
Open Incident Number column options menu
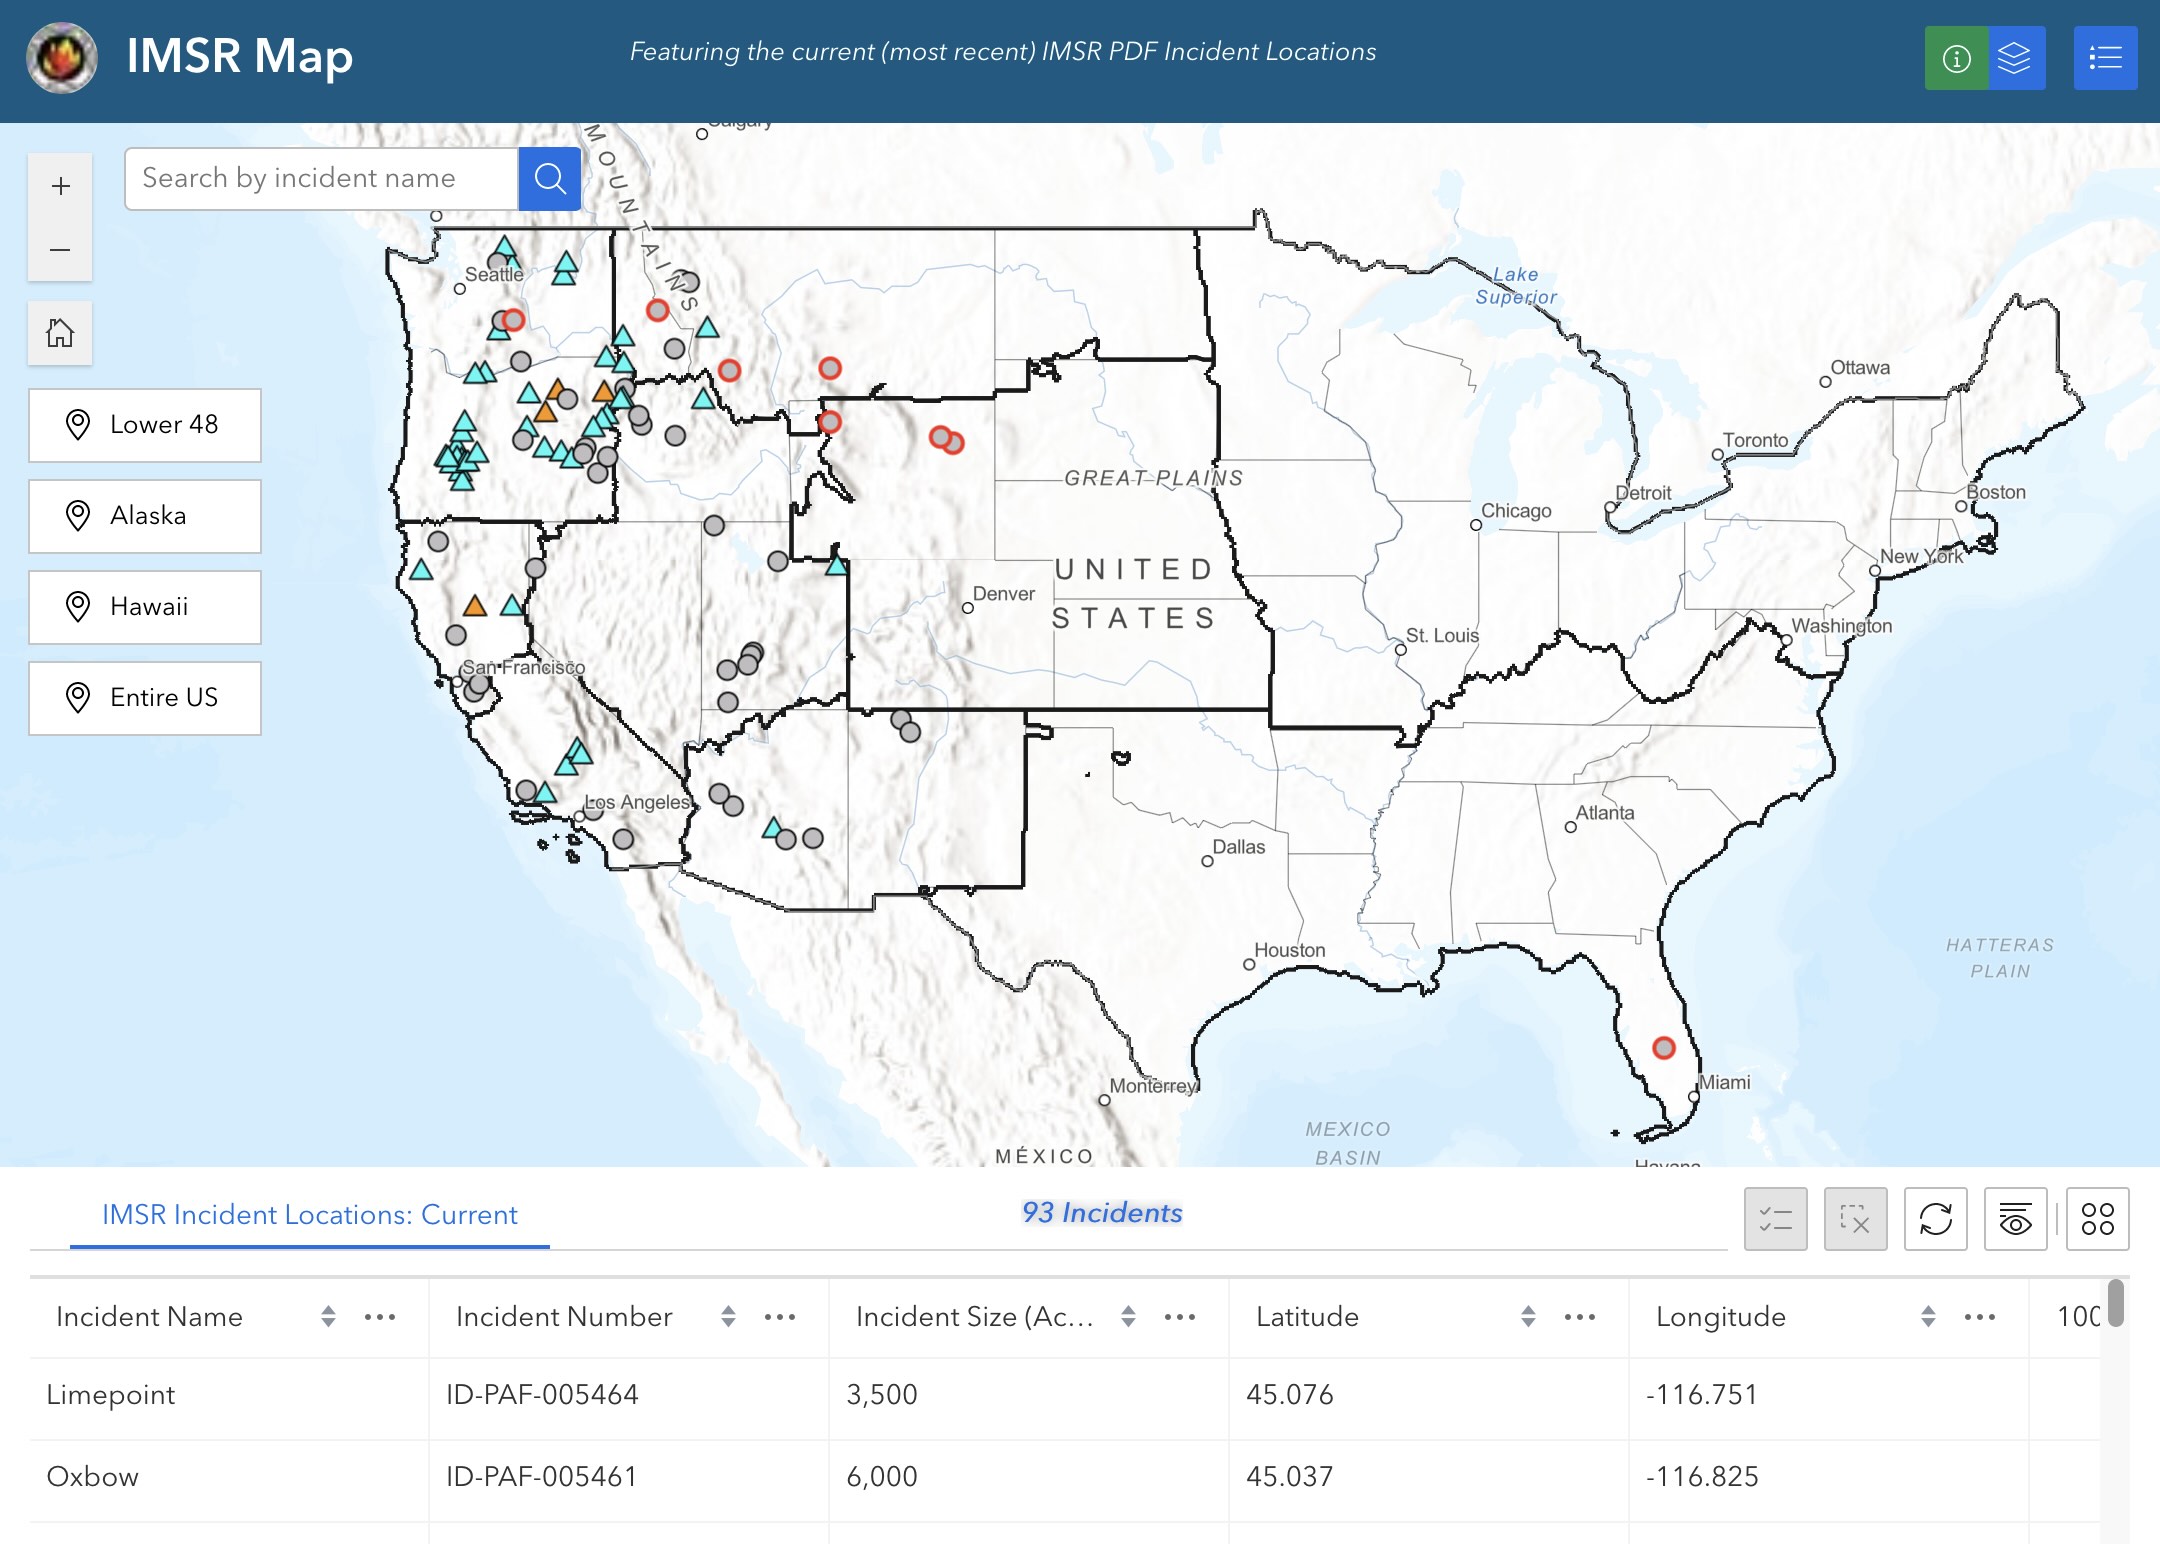coord(780,1317)
